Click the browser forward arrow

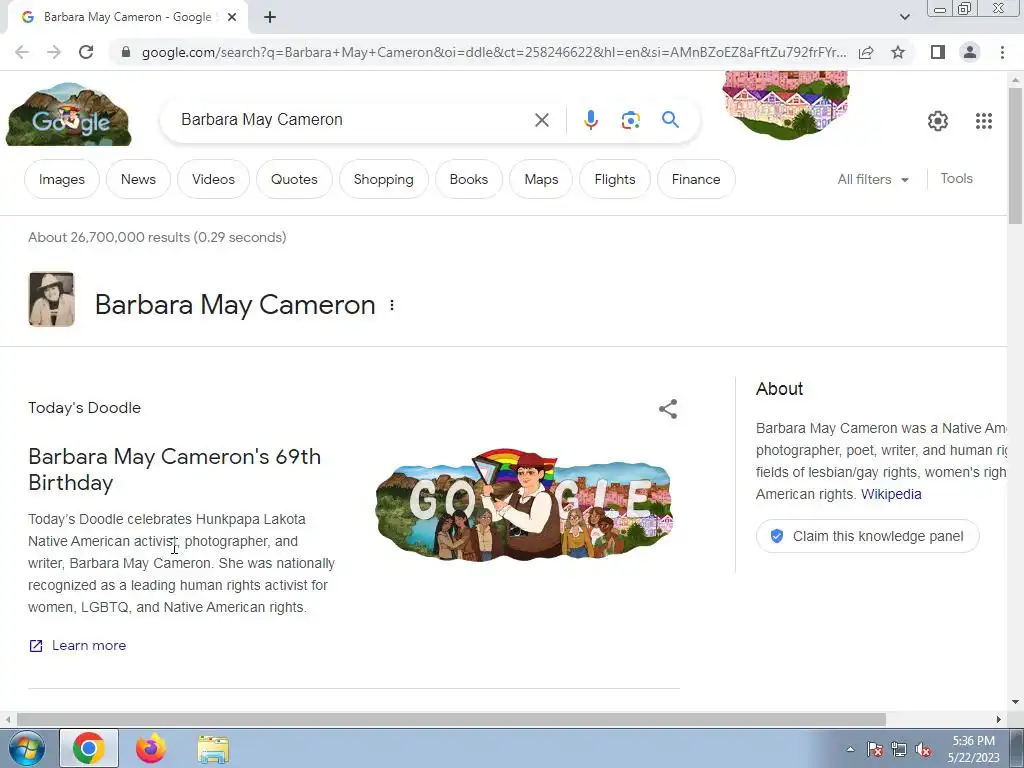54,52
